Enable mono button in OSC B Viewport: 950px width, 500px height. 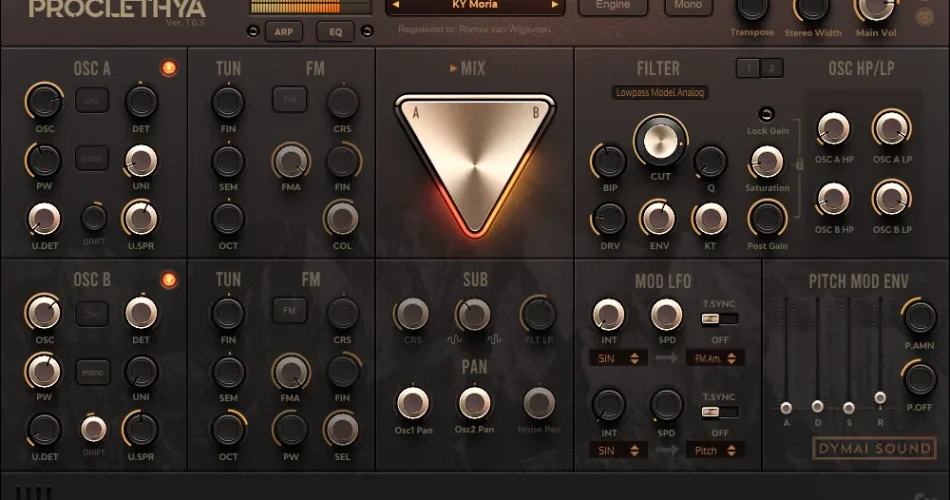click(x=93, y=372)
